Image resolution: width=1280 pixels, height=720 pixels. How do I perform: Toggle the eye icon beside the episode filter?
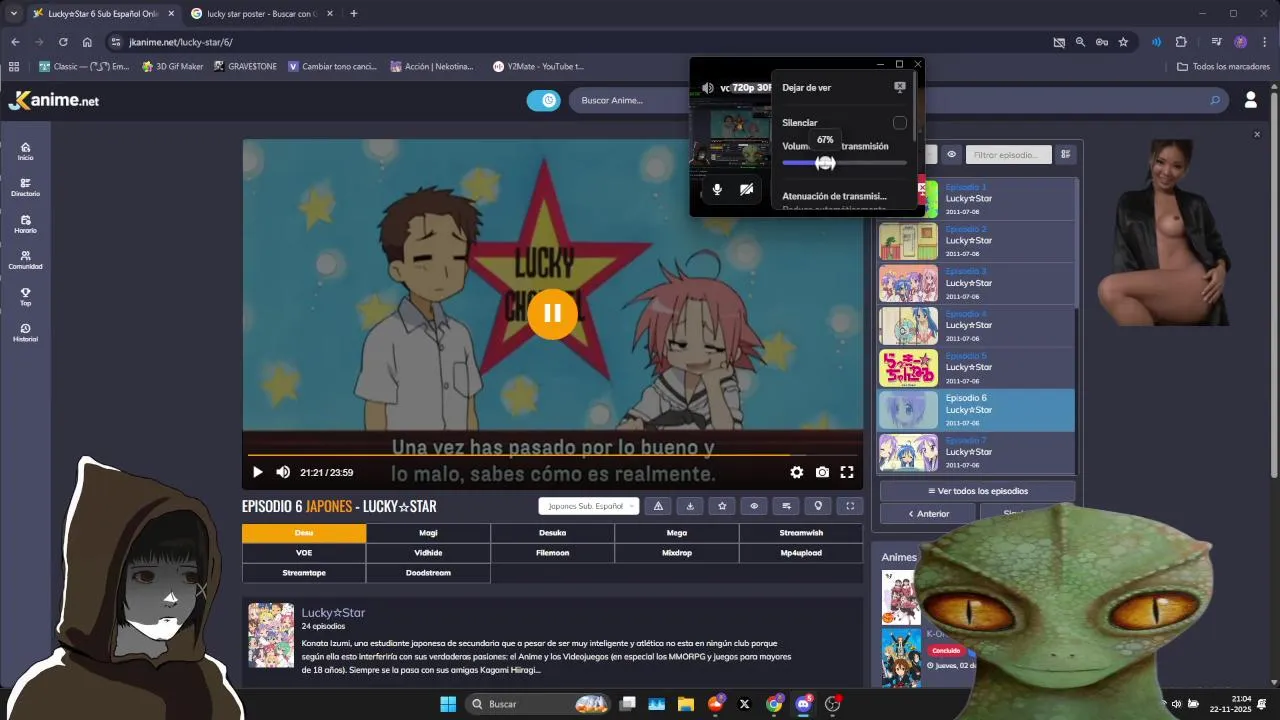[x=951, y=154]
